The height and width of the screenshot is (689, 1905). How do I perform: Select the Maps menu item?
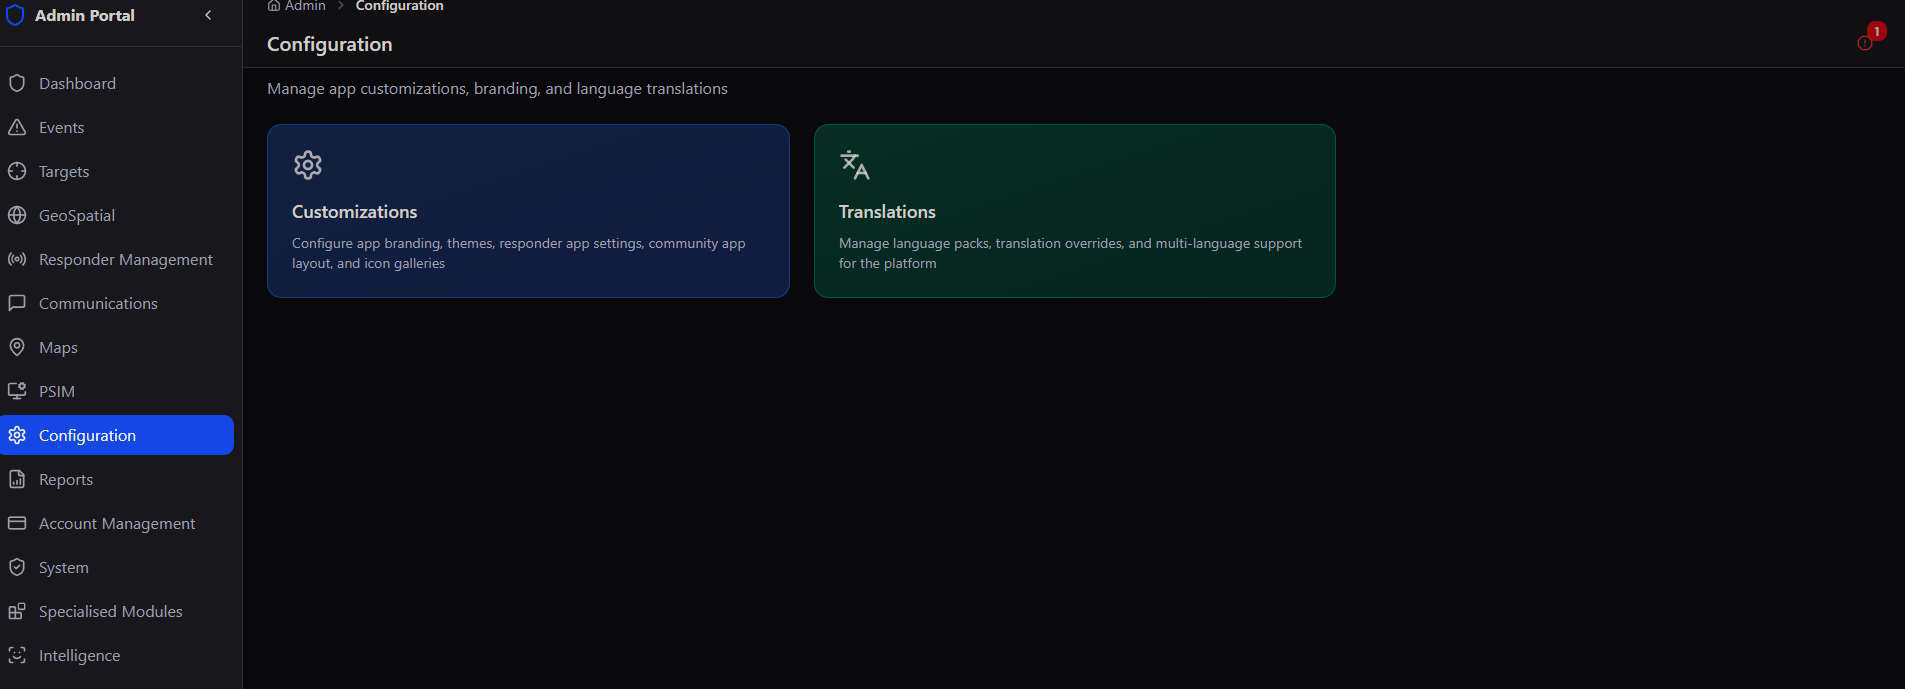(x=117, y=347)
